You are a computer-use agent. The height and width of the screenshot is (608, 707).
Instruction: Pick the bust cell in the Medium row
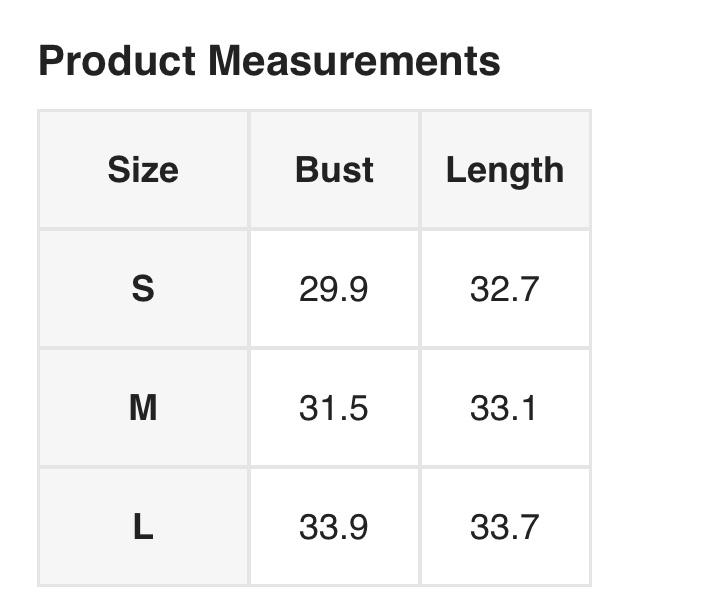coord(334,408)
